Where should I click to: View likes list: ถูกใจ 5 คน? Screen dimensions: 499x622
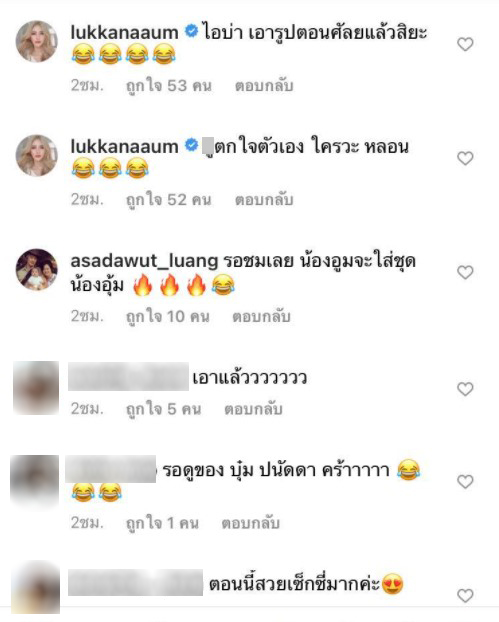[x=163, y=409]
